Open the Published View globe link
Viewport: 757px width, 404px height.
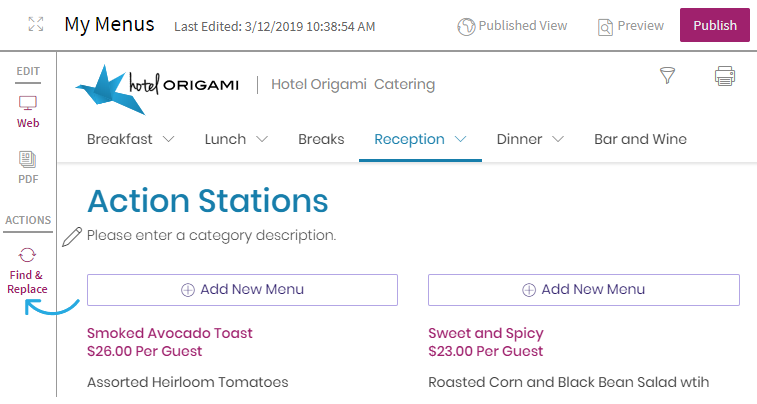pyautogui.click(x=512, y=26)
